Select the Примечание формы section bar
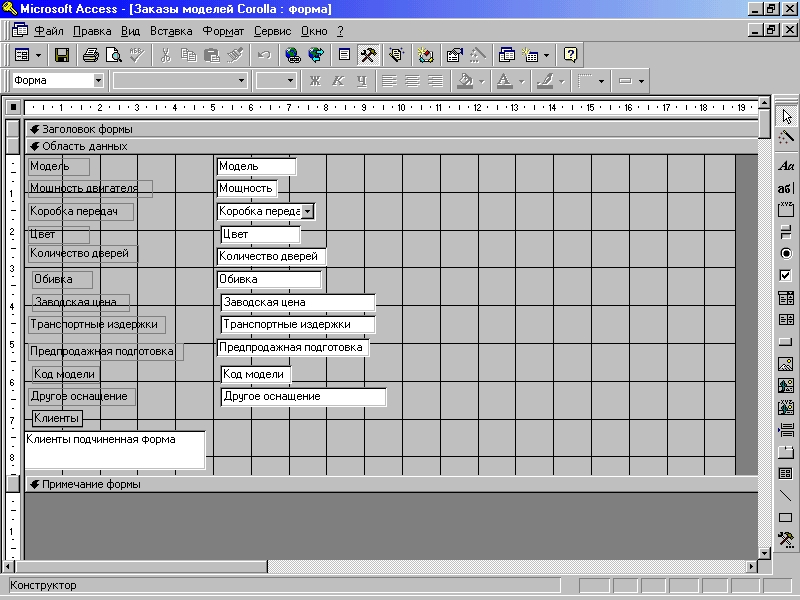Screen dimensions: 800x600 (391, 484)
